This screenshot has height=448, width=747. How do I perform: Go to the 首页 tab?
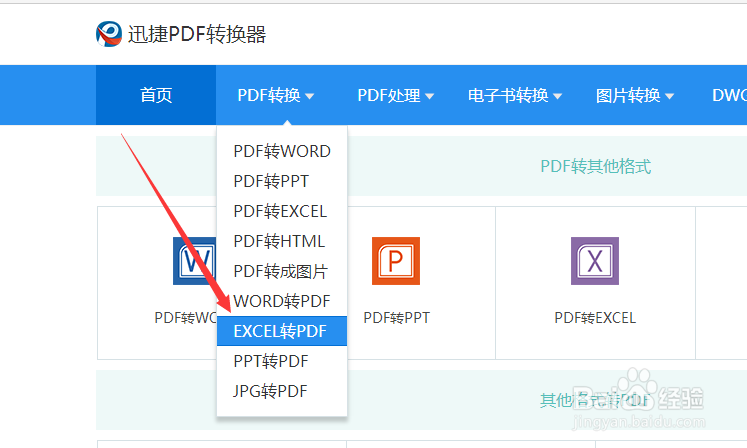(x=156, y=95)
